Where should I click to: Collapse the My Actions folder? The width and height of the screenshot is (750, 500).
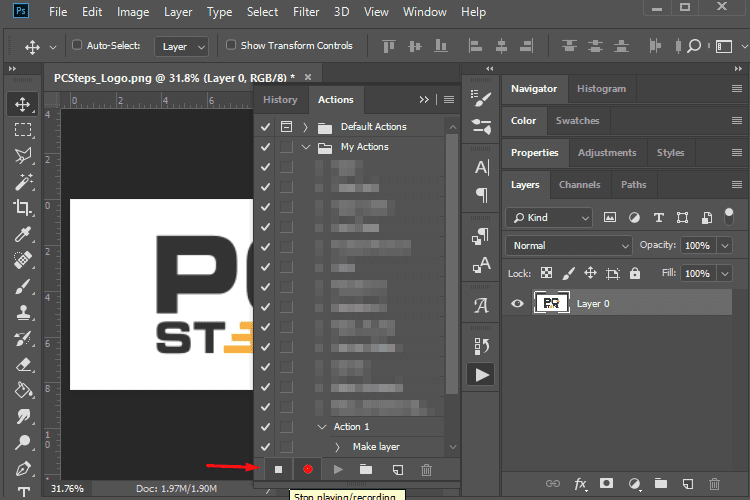coord(306,147)
